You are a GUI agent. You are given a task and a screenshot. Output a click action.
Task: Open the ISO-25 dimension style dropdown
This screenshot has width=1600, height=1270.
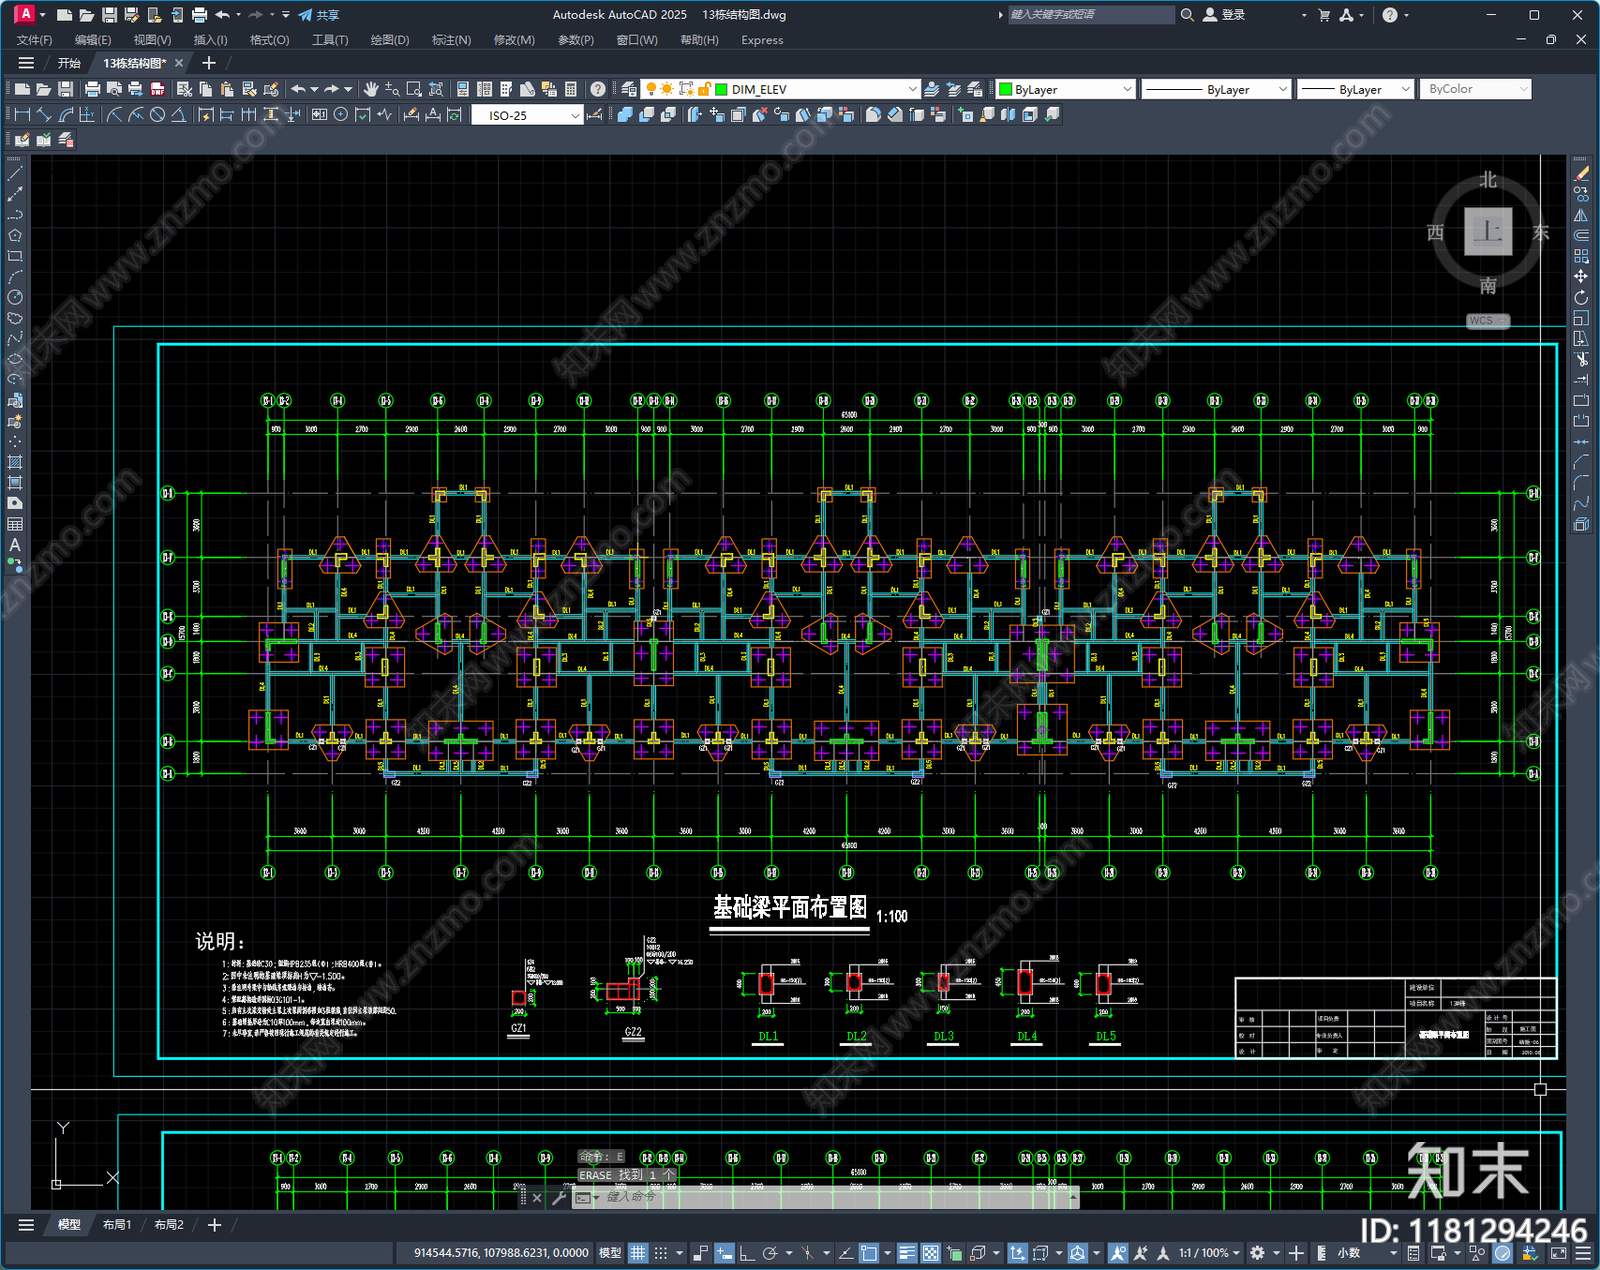point(575,115)
